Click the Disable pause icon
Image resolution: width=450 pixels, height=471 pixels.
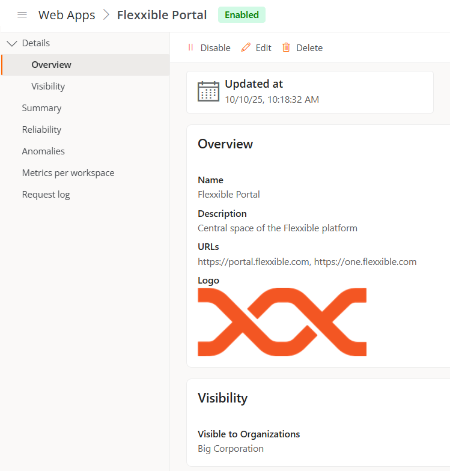click(191, 48)
